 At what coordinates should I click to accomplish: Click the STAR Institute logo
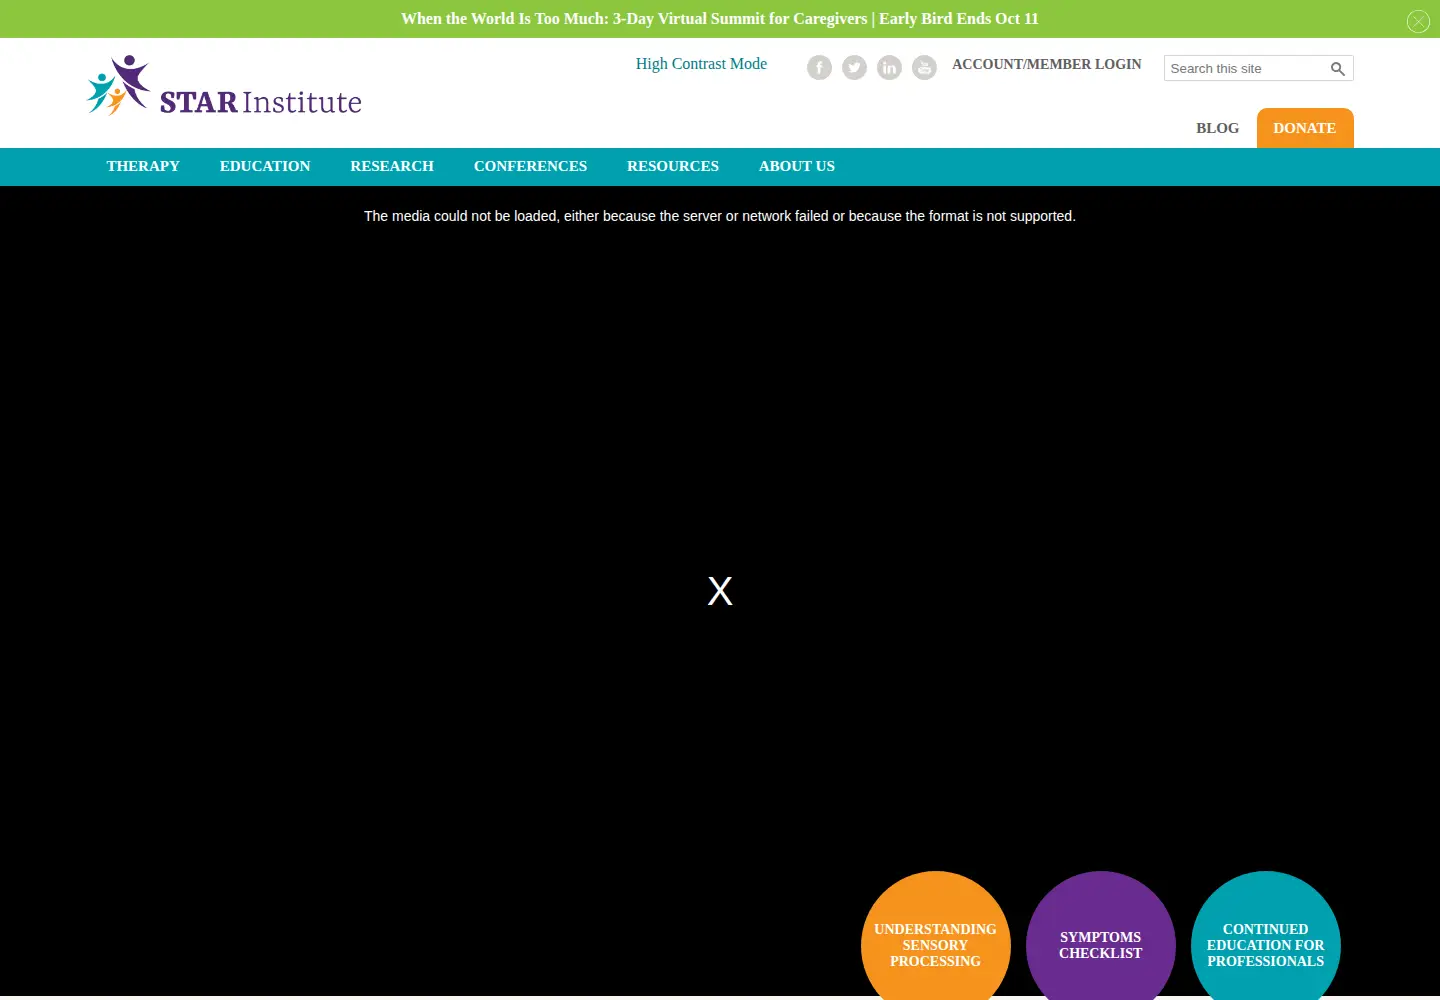[224, 86]
